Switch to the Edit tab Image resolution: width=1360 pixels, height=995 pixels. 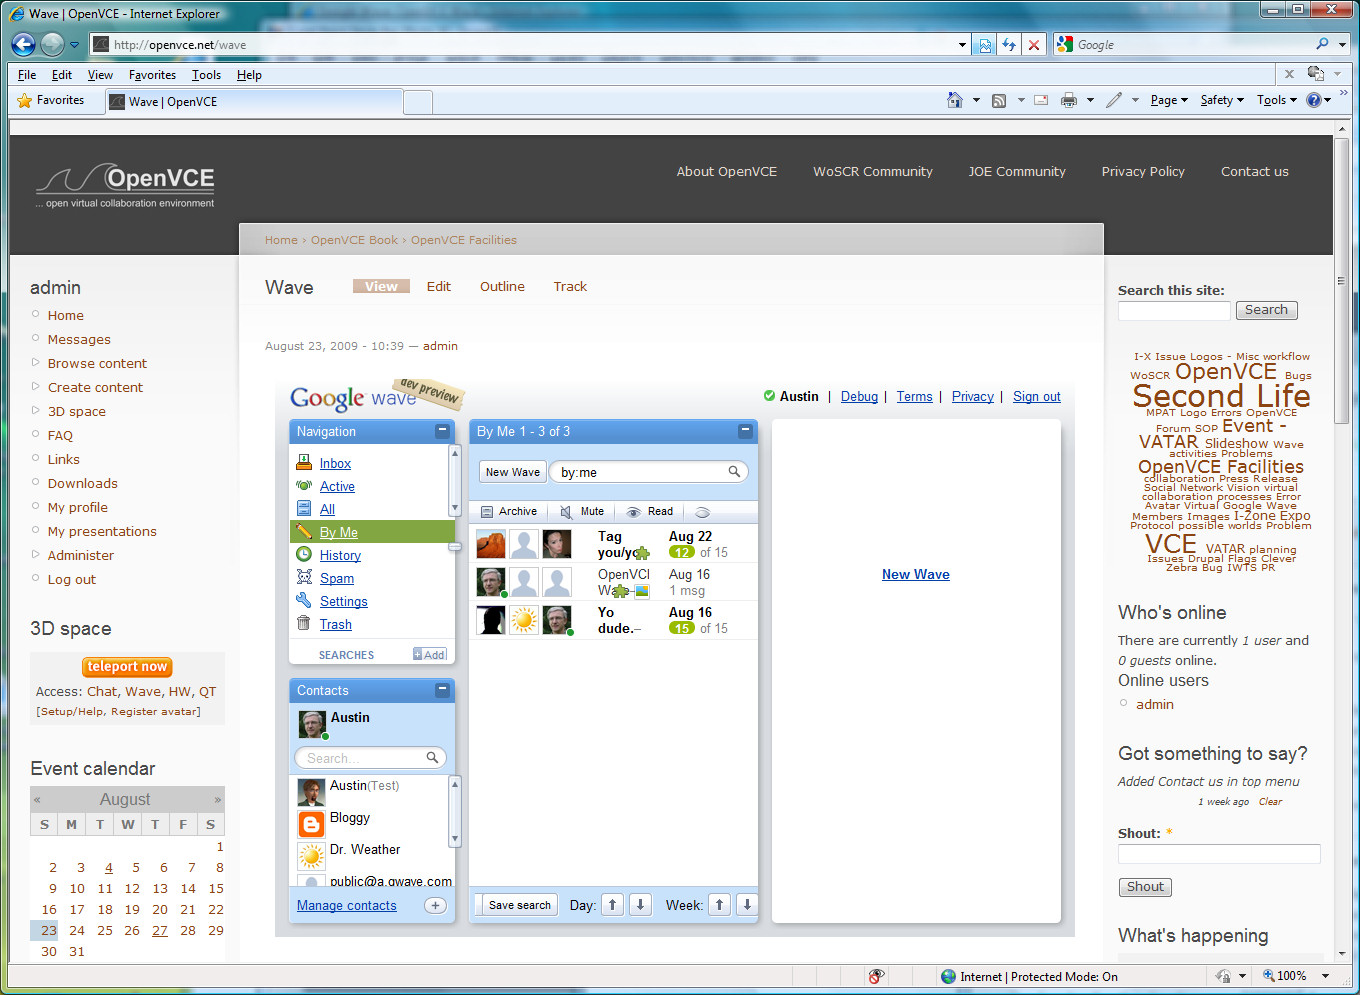tap(439, 286)
